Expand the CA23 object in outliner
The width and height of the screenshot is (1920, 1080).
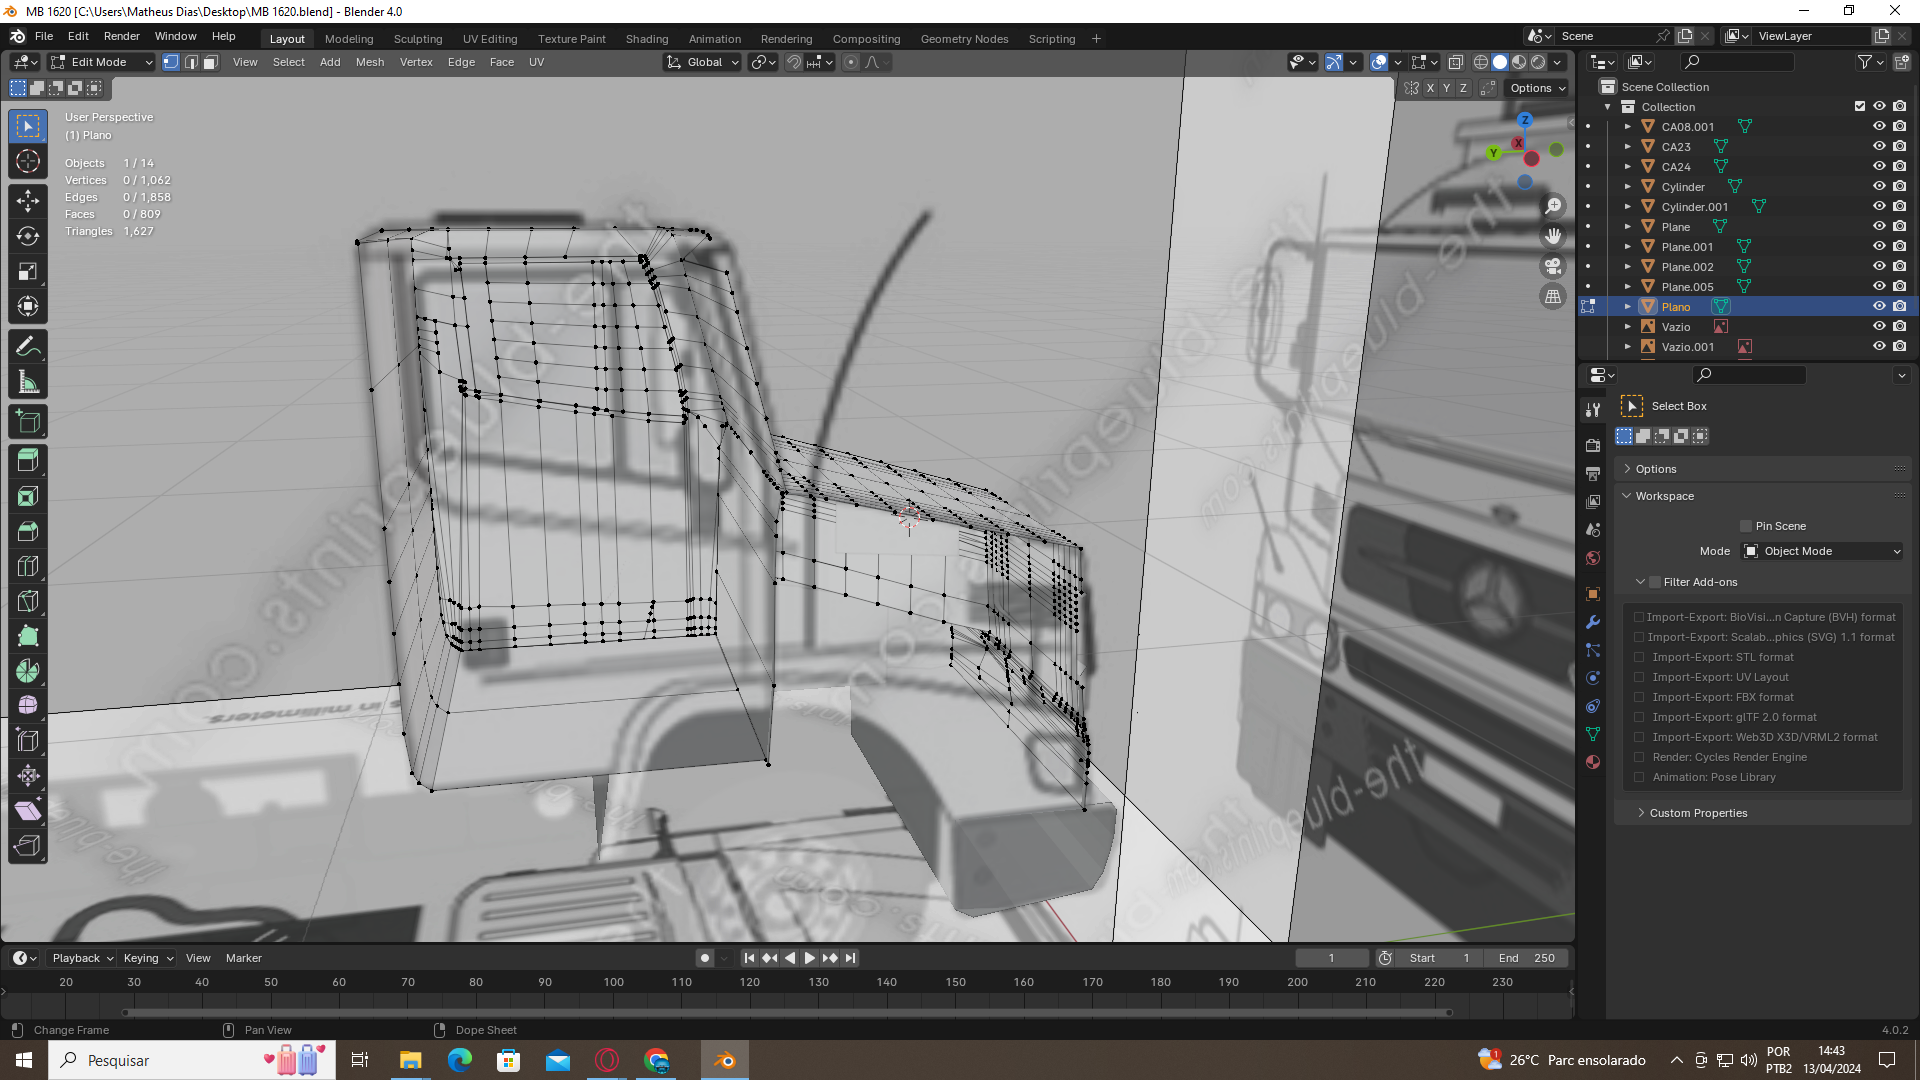point(1627,147)
